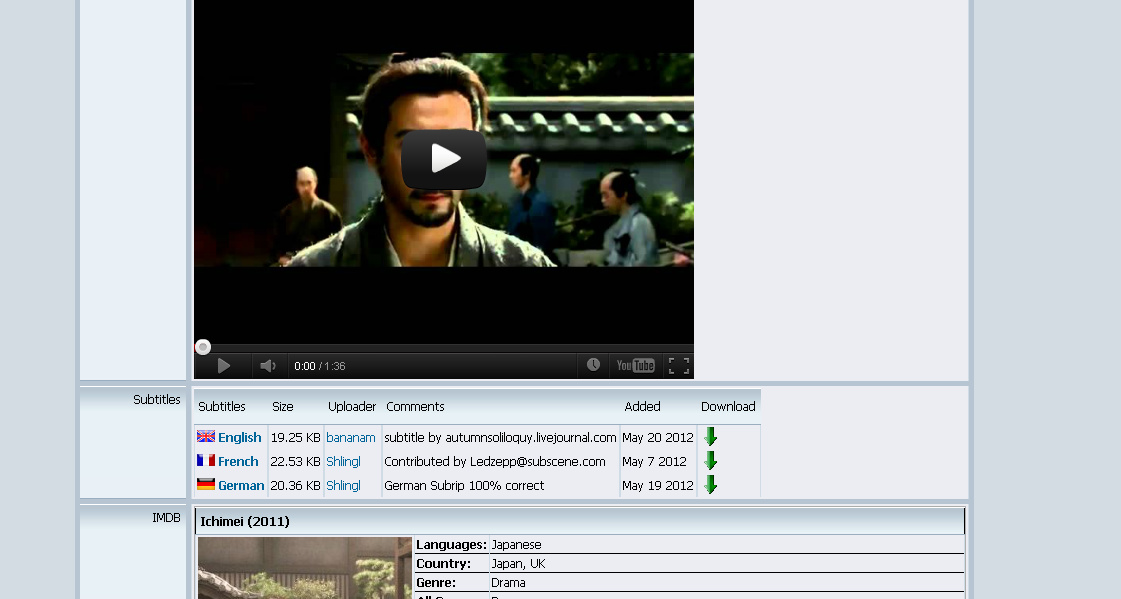
Task: Click the IMDB movie poster thumbnail
Action: 305,568
